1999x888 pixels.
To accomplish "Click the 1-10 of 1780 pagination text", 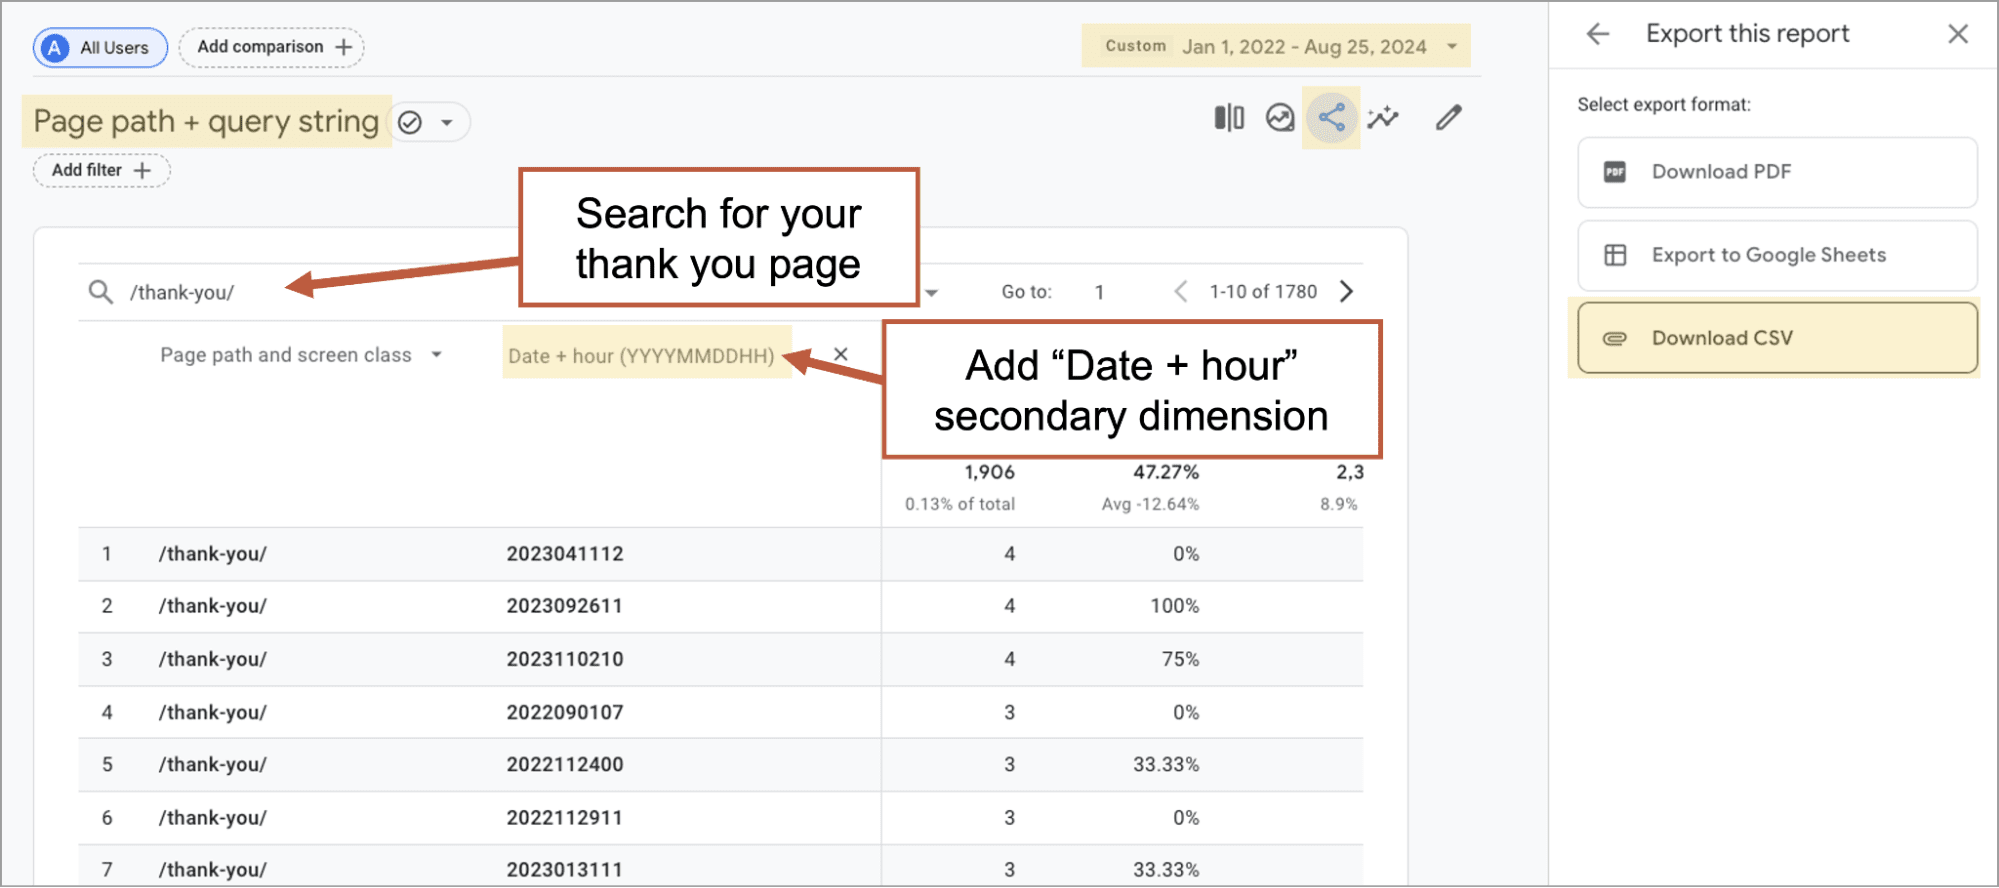I will point(1263,291).
